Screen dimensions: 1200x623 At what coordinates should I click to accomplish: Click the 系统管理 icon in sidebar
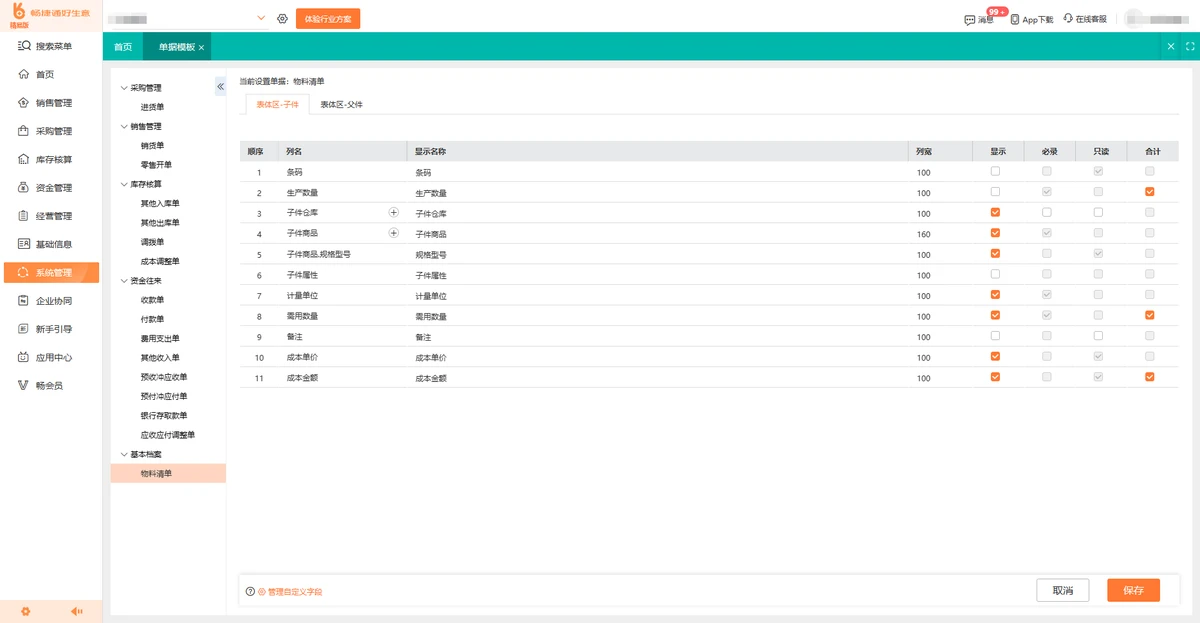point(24,273)
